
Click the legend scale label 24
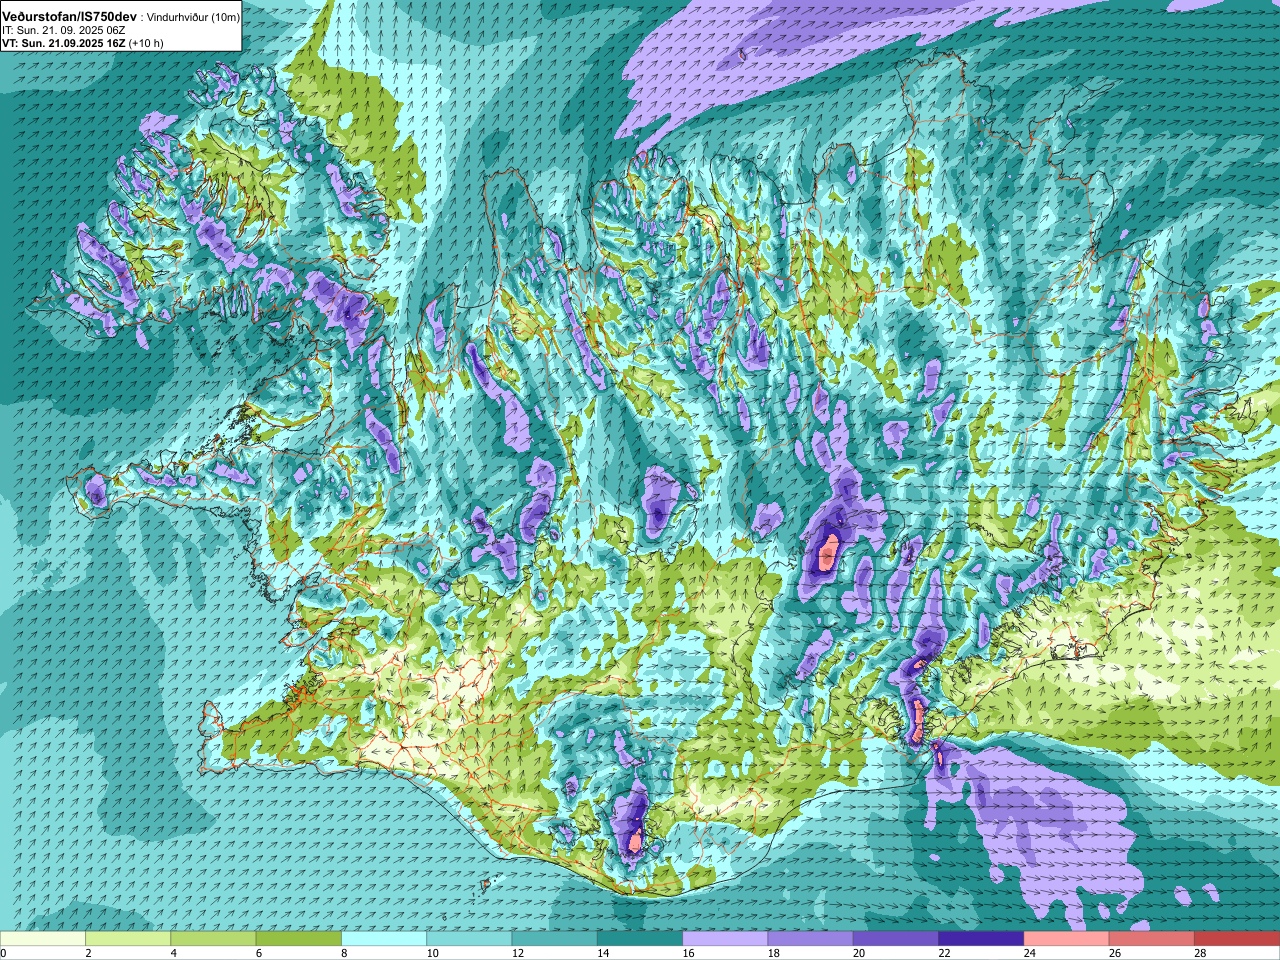pyautogui.click(x=1031, y=953)
